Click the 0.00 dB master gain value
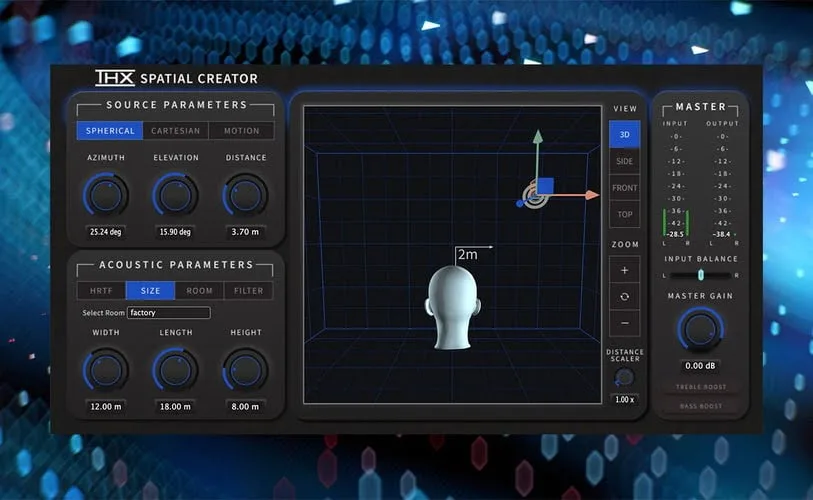Image resolution: width=813 pixels, height=500 pixels. pos(700,366)
